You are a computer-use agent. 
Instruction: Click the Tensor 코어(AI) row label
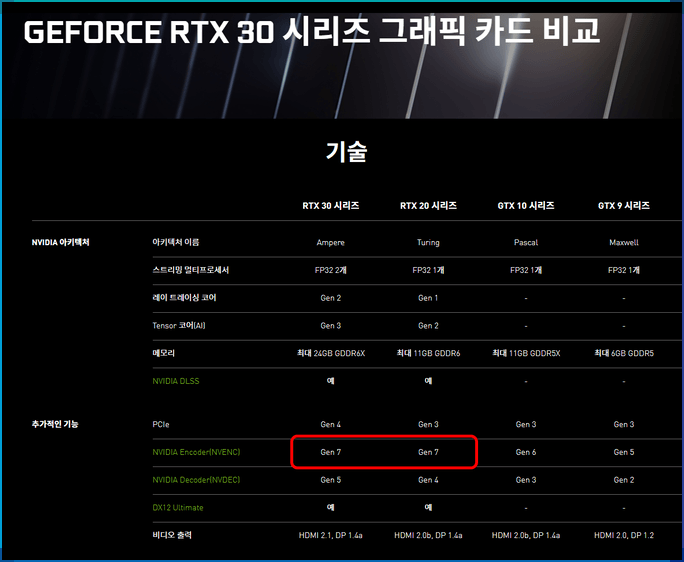(179, 326)
